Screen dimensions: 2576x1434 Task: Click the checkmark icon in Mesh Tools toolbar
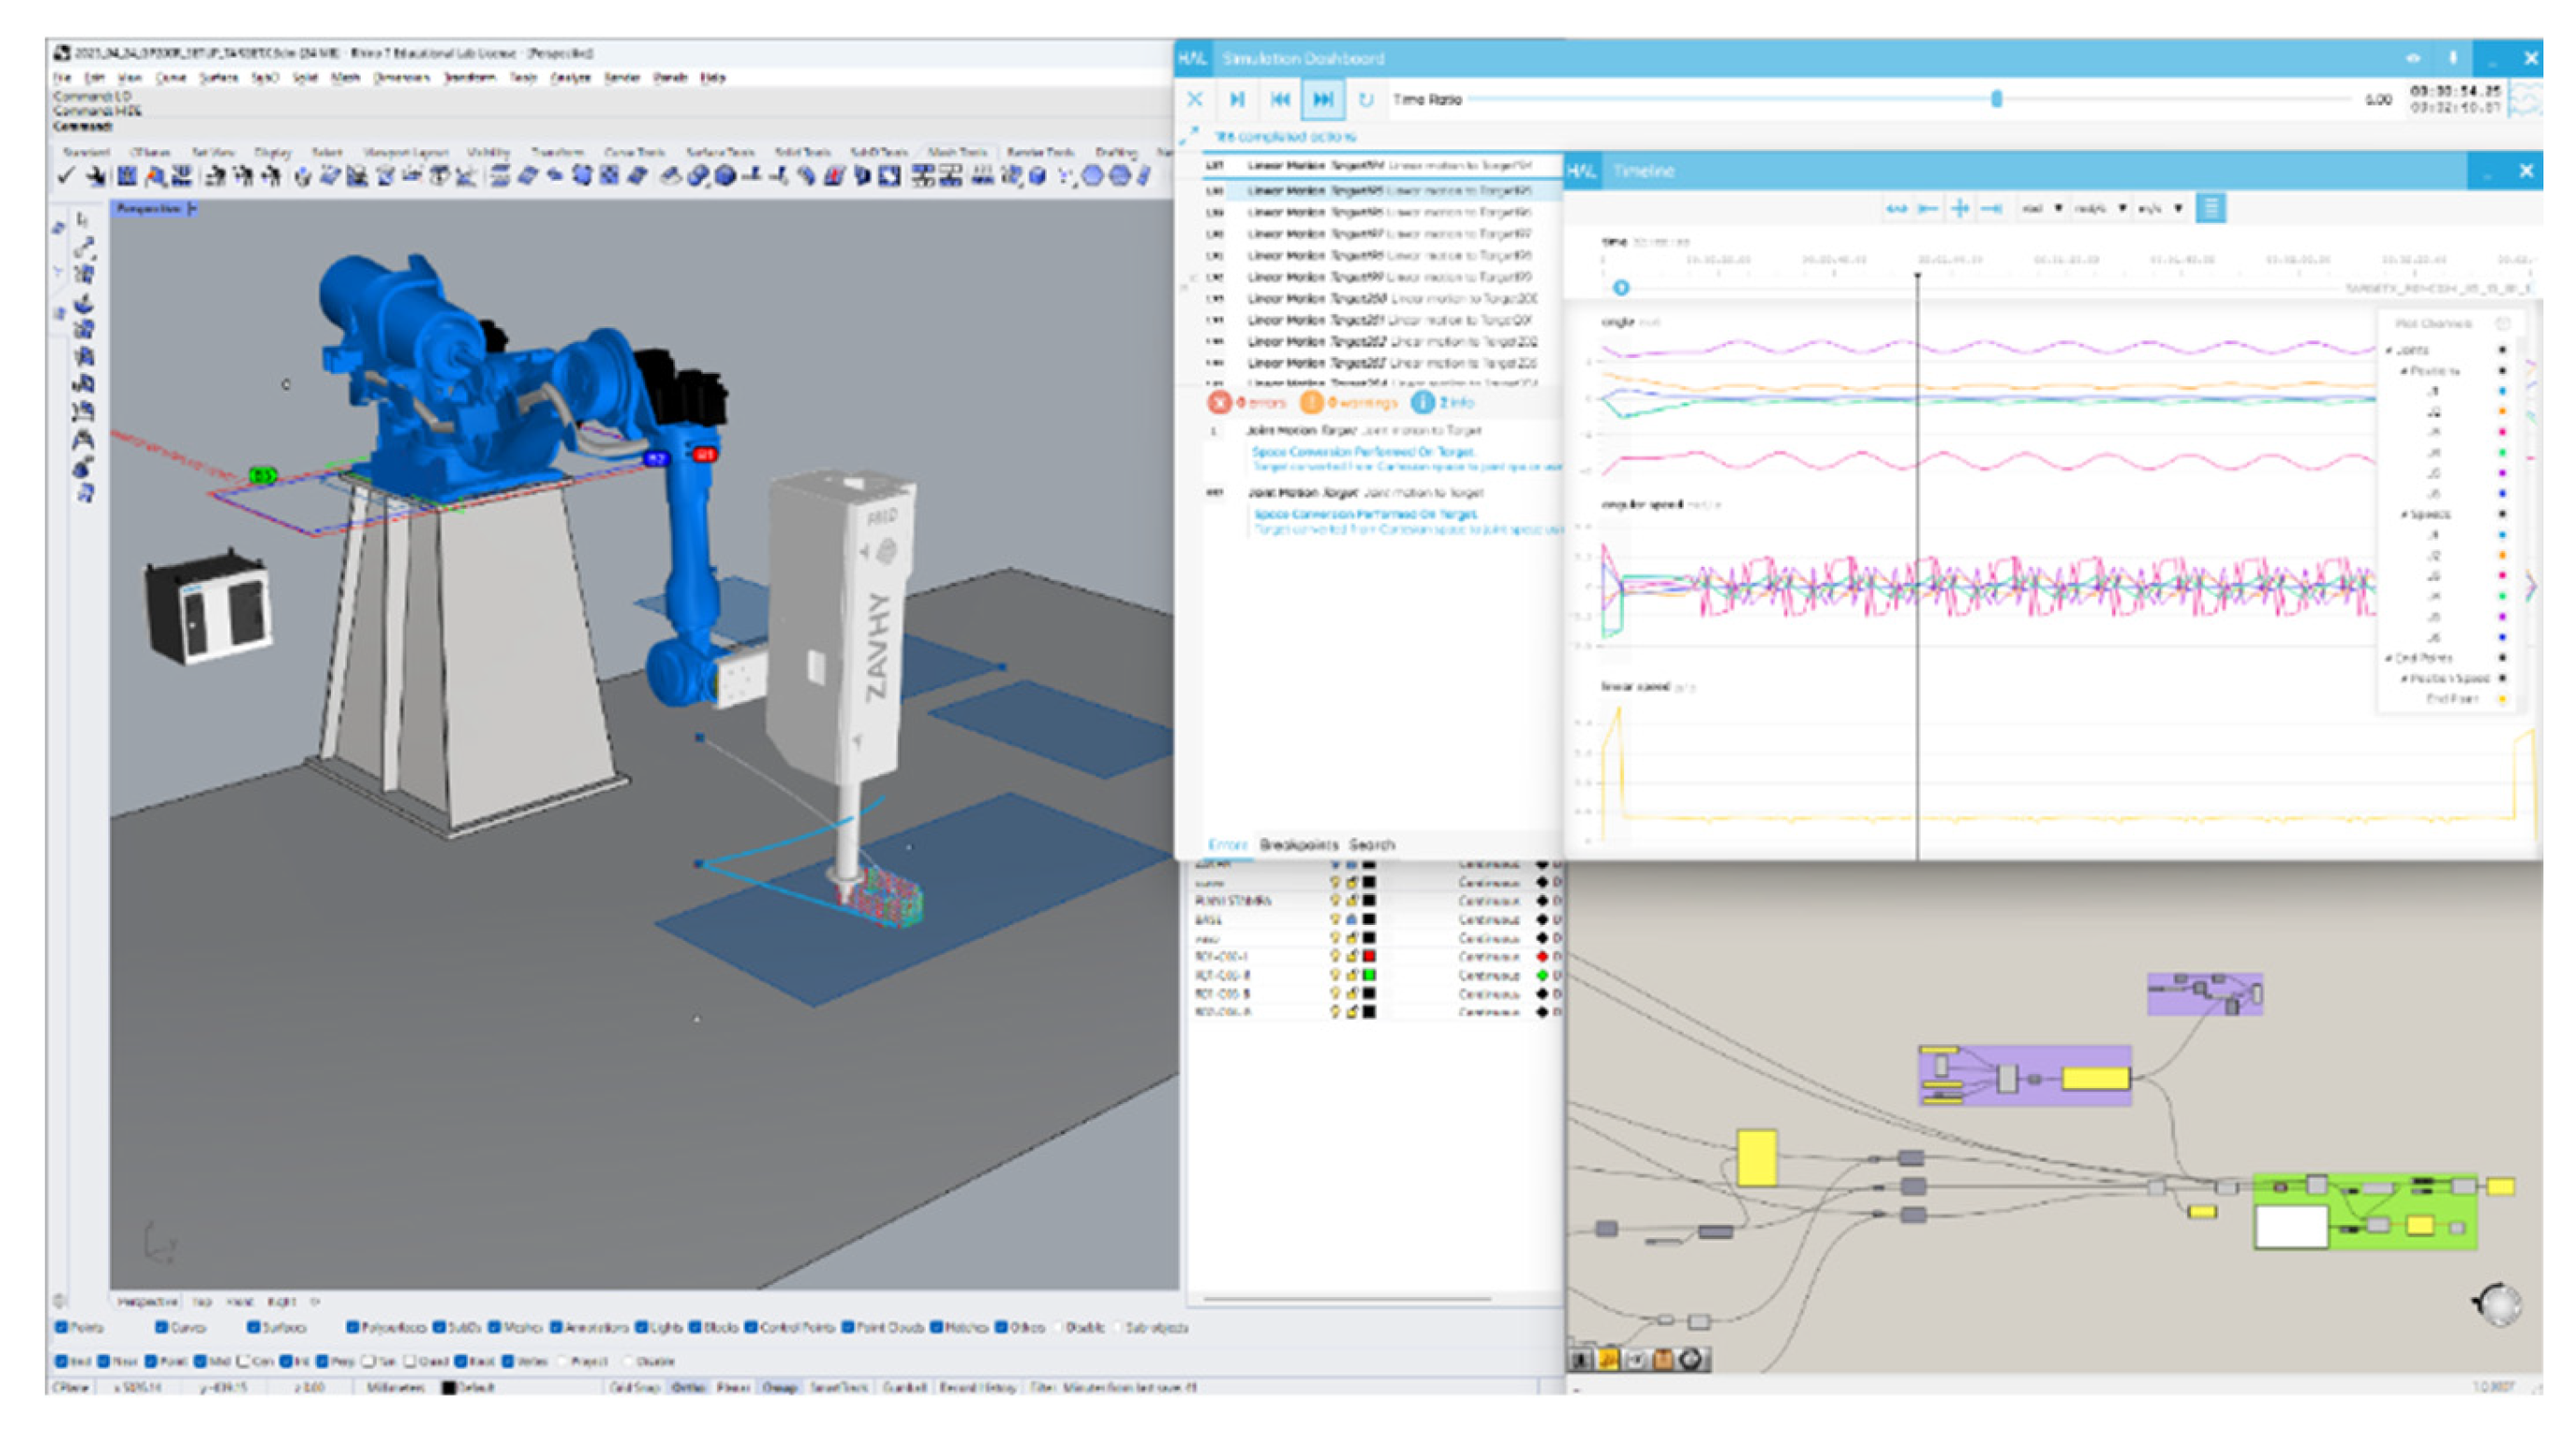[x=66, y=177]
